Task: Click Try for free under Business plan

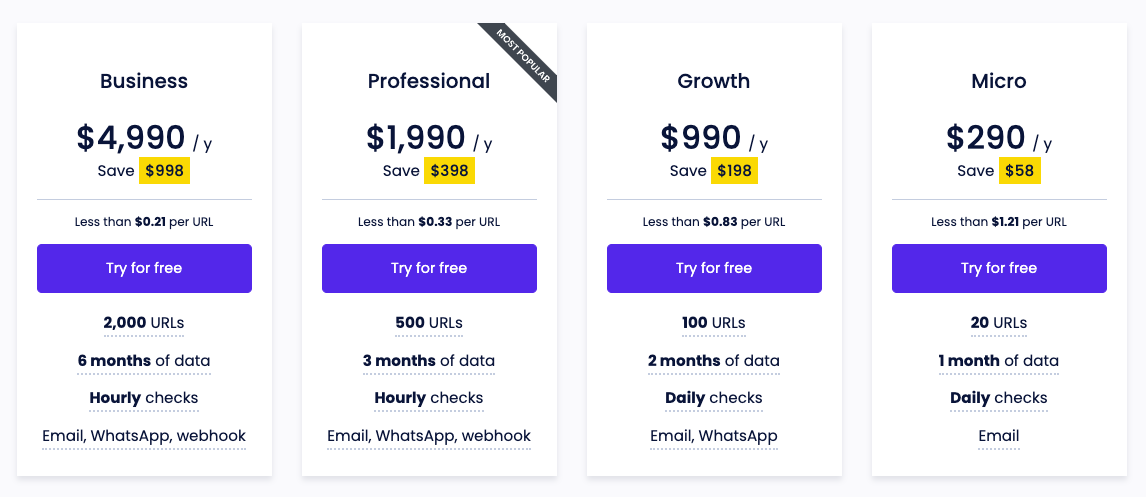Action: click(x=144, y=268)
